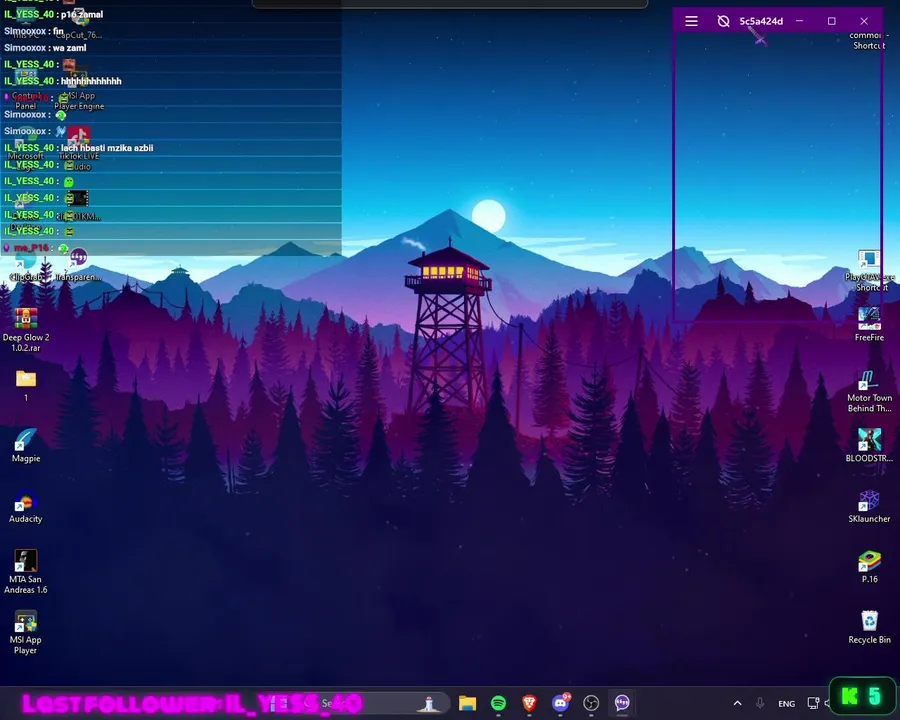Image resolution: width=900 pixels, height=720 pixels.
Task: Click the network display icon in tray
Action: pos(813,703)
